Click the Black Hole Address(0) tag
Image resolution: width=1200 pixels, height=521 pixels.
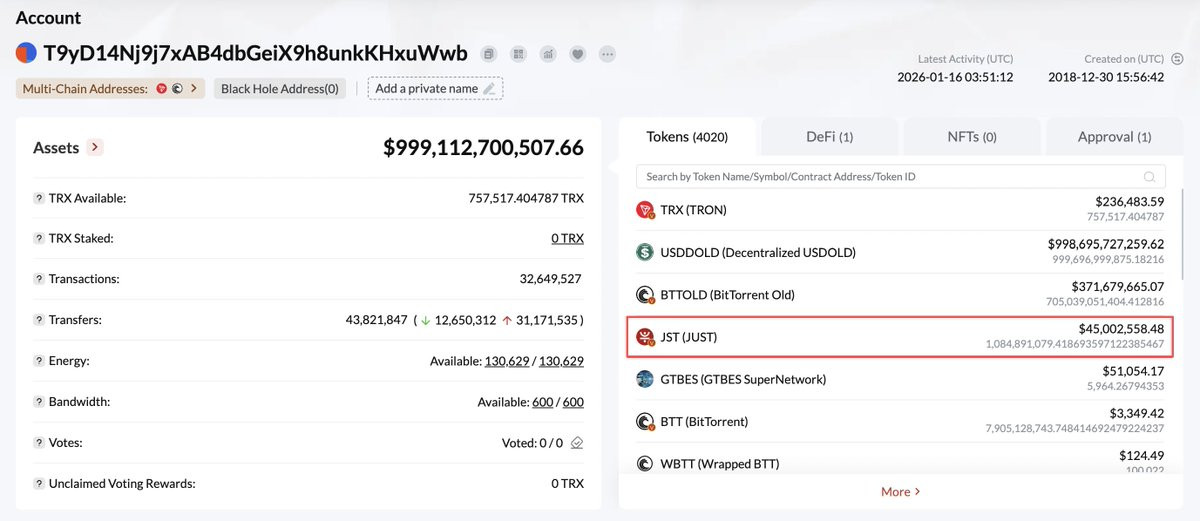(x=280, y=89)
